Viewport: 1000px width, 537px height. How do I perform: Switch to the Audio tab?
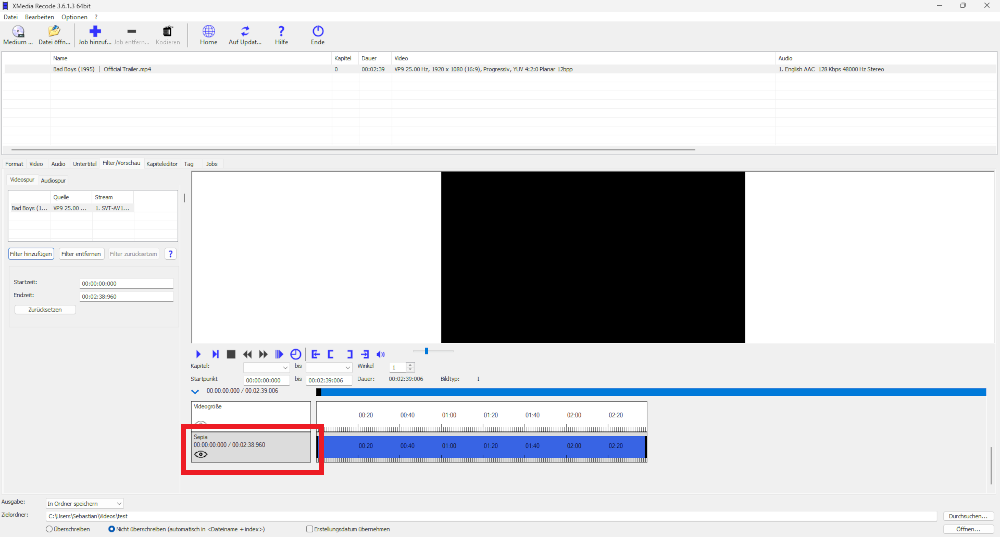point(58,164)
